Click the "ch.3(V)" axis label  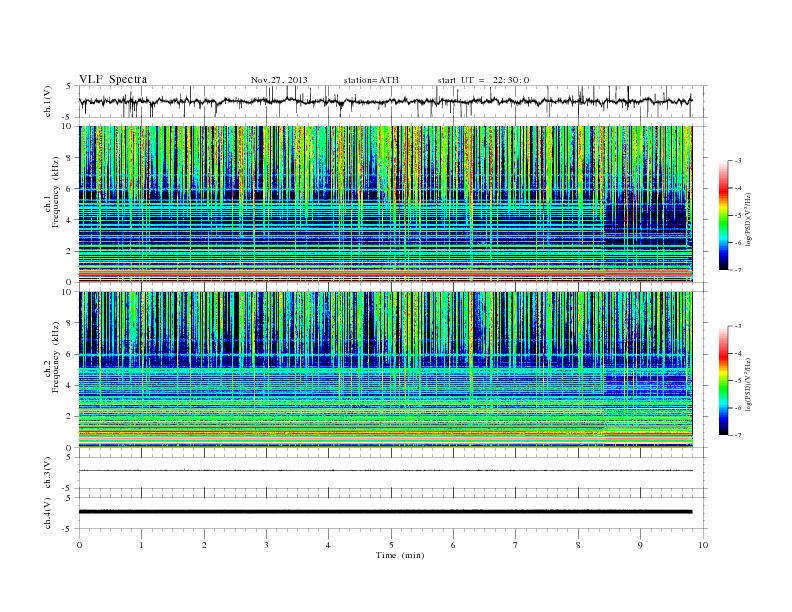(47, 473)
